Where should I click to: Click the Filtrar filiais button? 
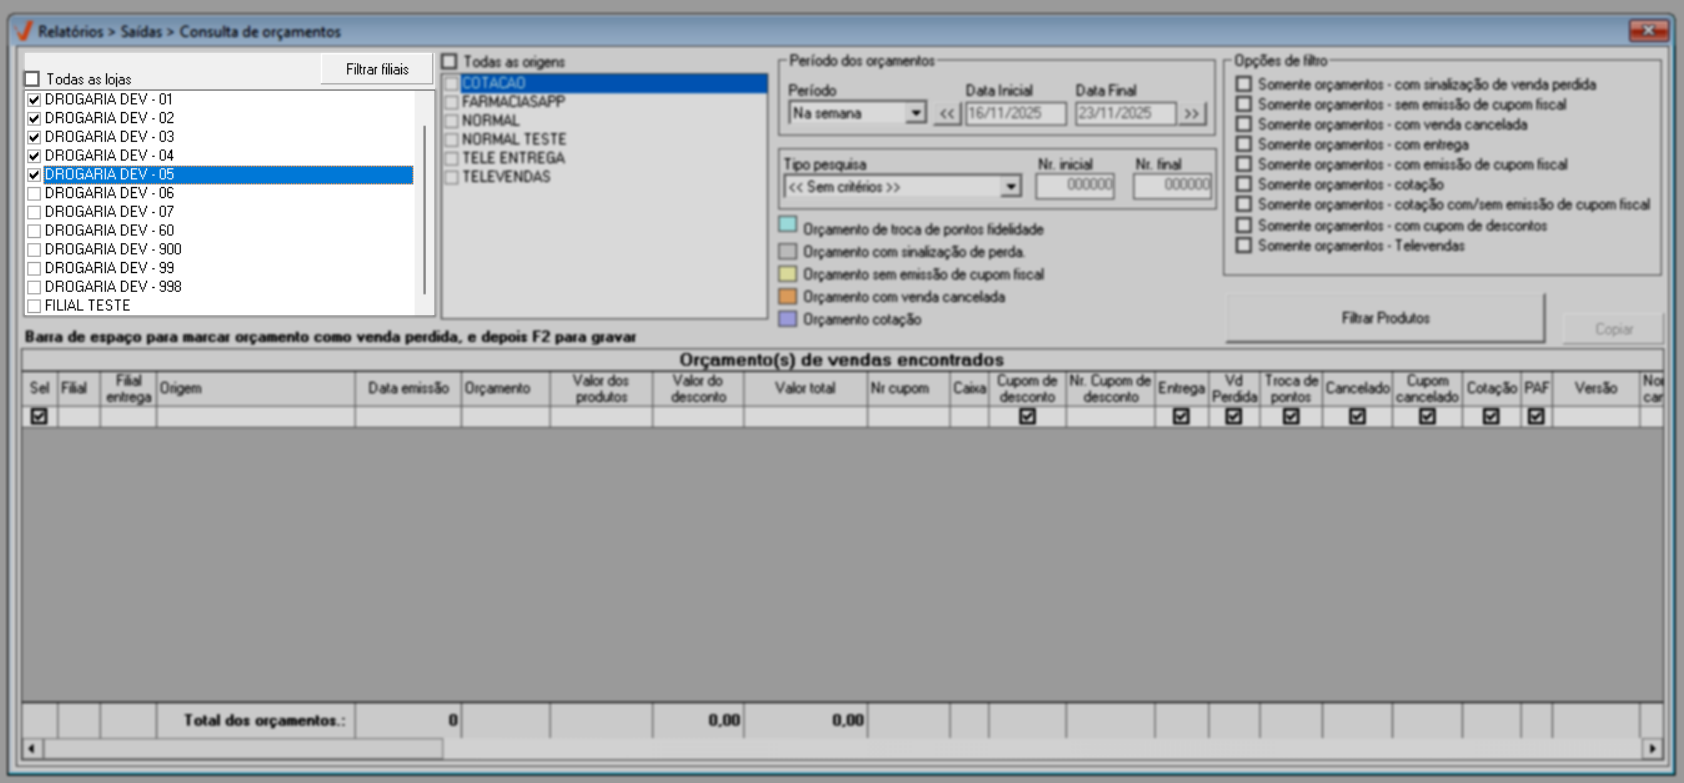point(377,69)
